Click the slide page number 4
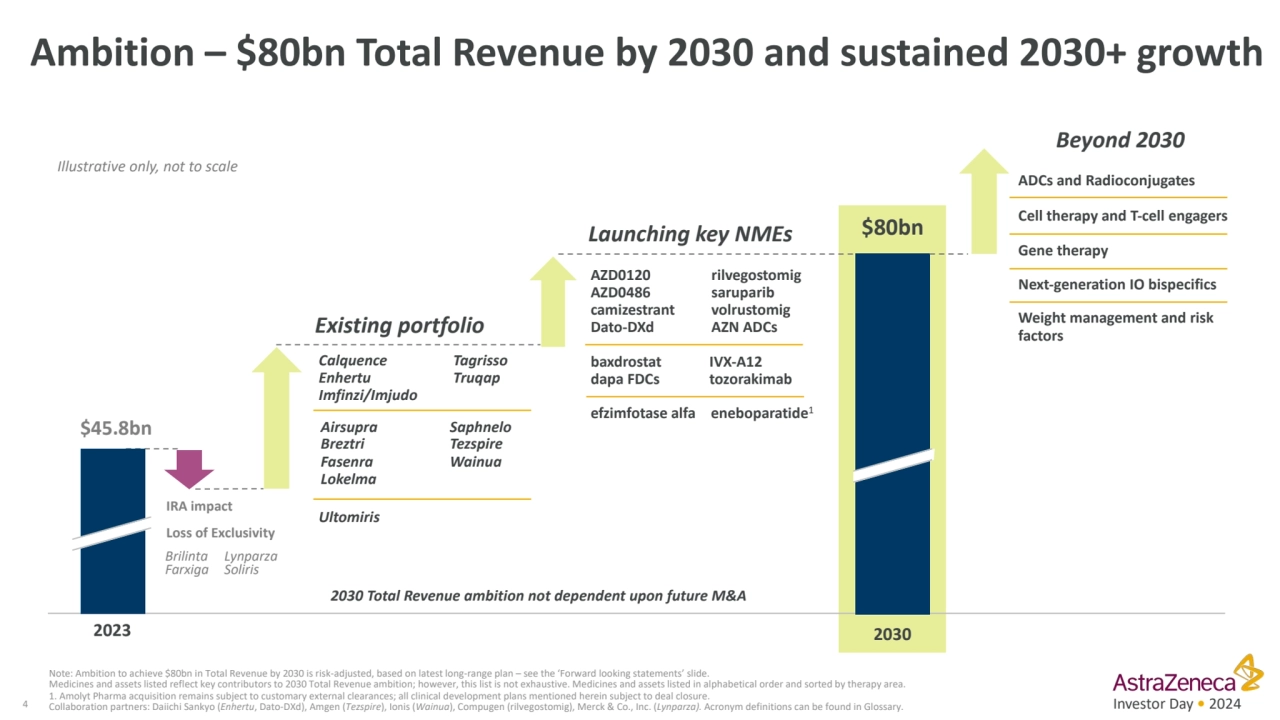 [x=25, y=705]
